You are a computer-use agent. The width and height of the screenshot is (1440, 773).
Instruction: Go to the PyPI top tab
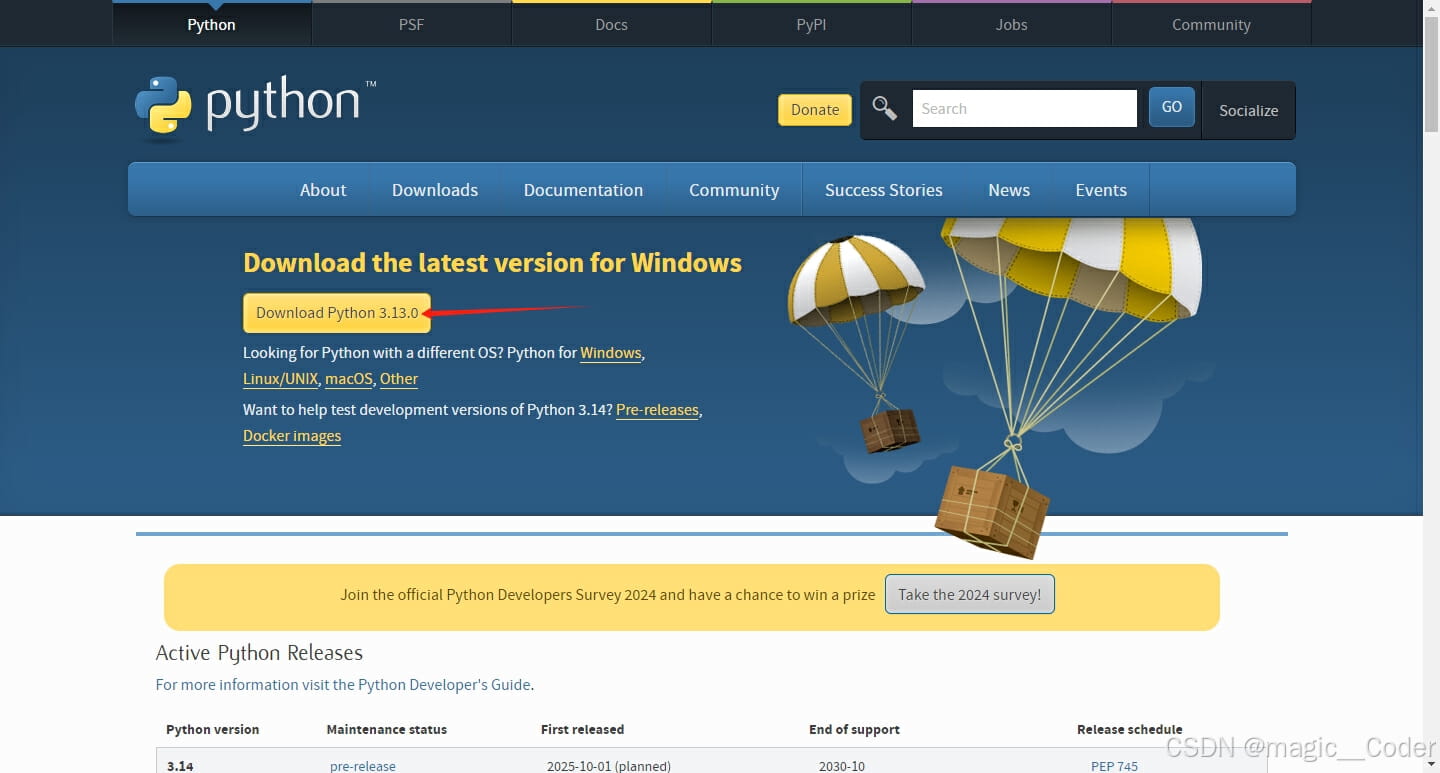(811, 24)
